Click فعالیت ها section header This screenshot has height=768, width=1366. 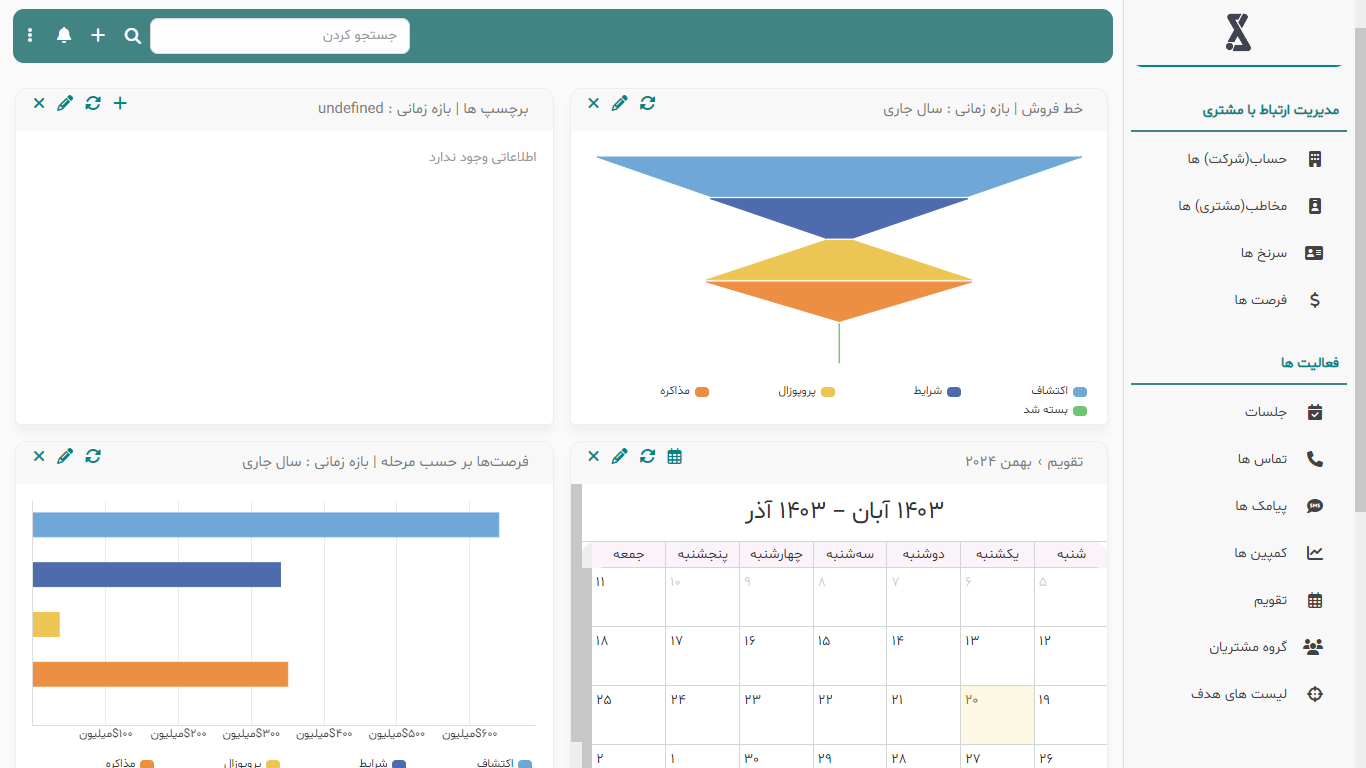[1309, 363]
